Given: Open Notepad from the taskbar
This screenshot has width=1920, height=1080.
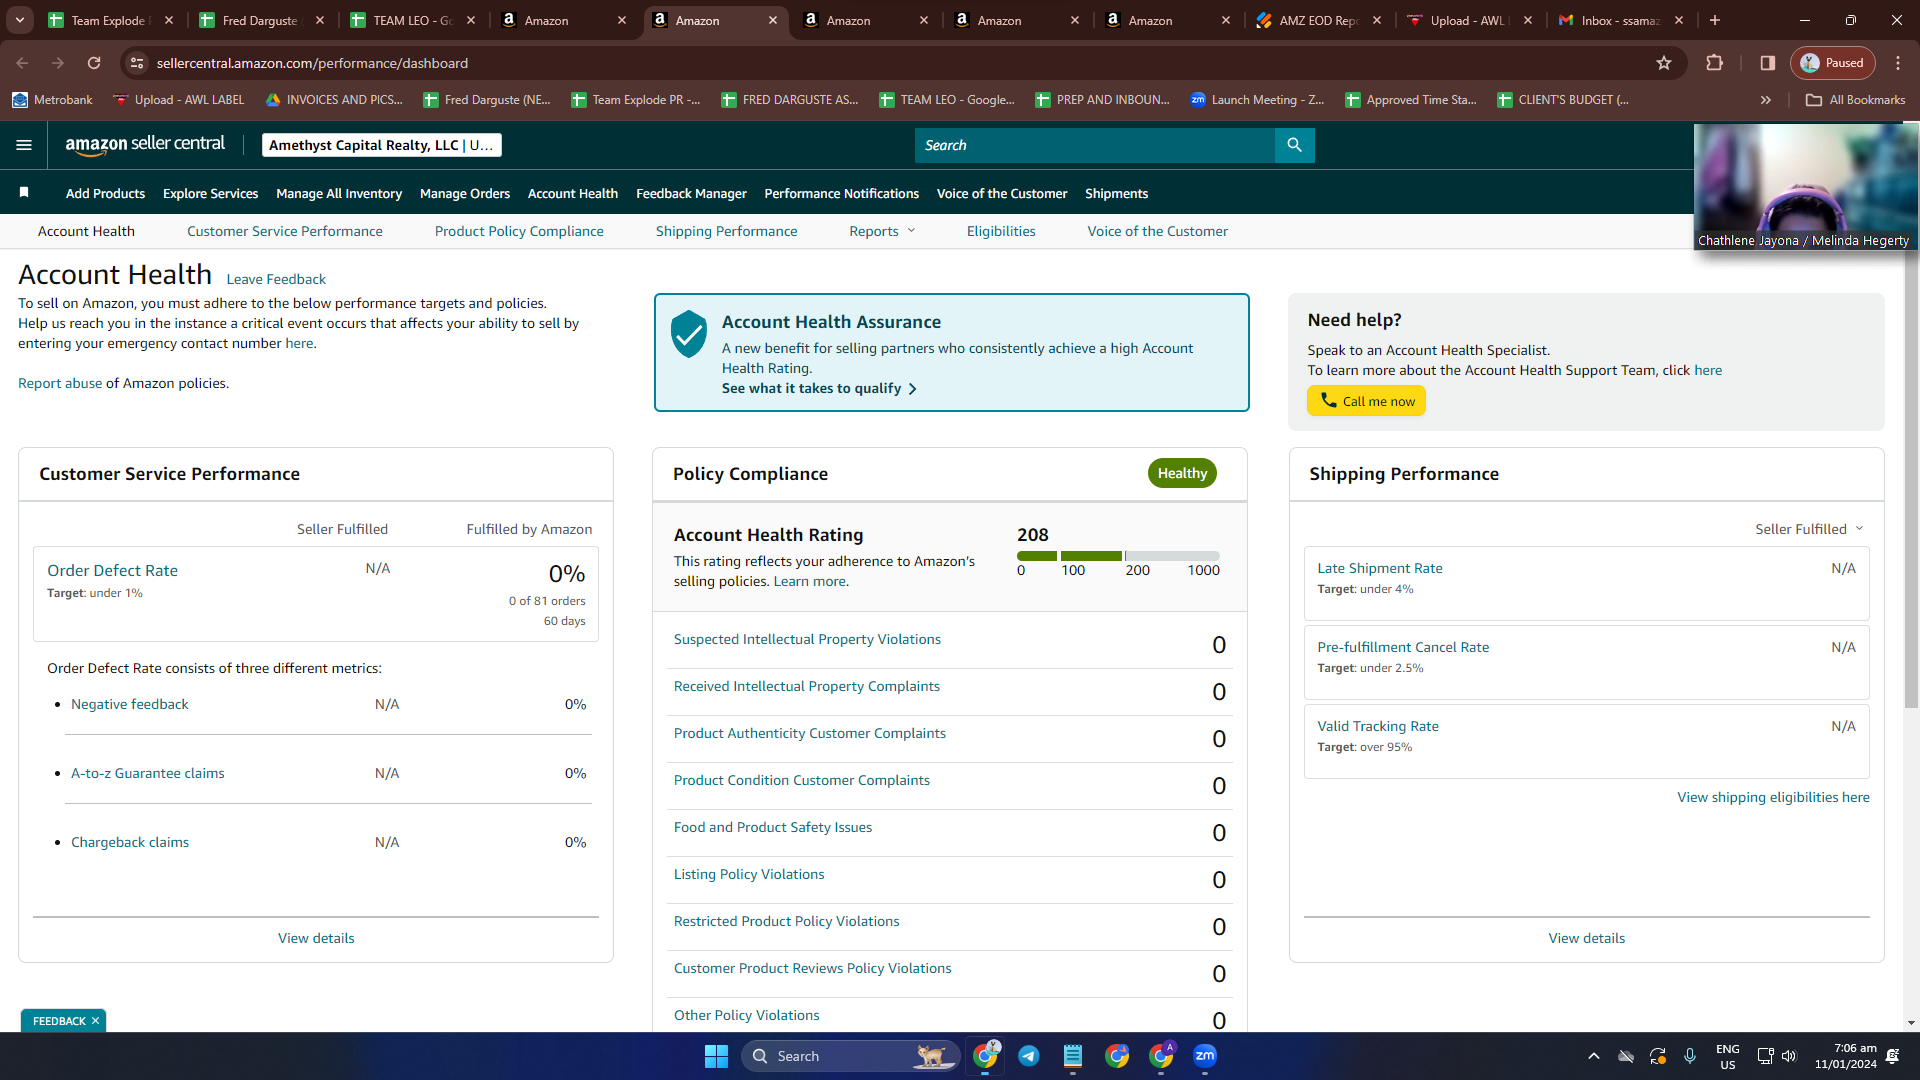Looking at the screenshot, I should [x=1073, y=1056].
